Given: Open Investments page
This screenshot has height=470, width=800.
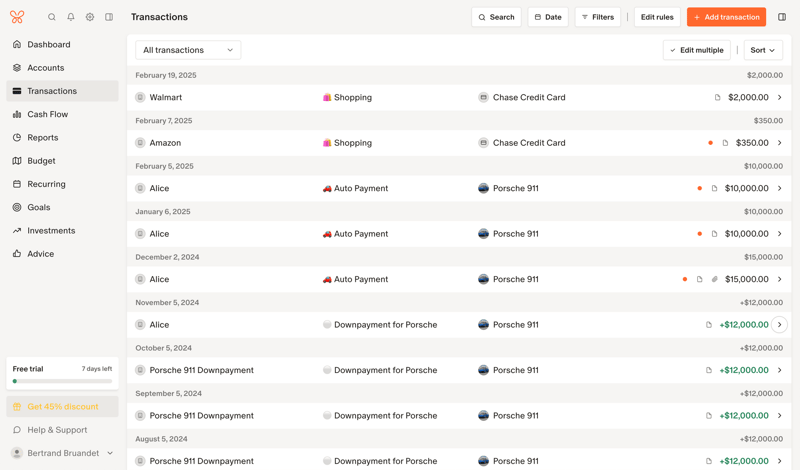Looking at the screenshot, I should tap(62, 231).
